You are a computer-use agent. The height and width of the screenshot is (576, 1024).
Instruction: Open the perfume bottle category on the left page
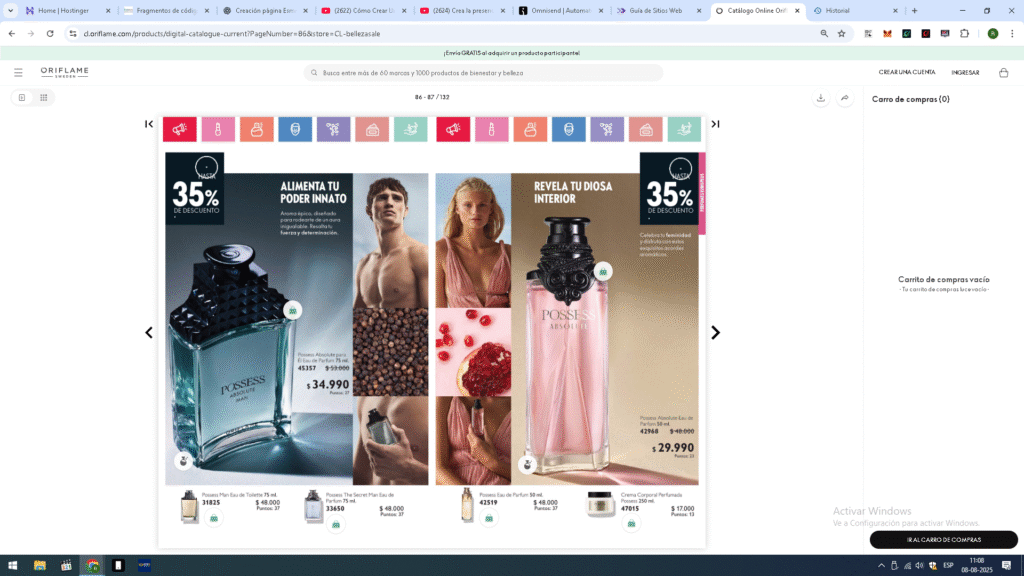[x=257, y=129]
